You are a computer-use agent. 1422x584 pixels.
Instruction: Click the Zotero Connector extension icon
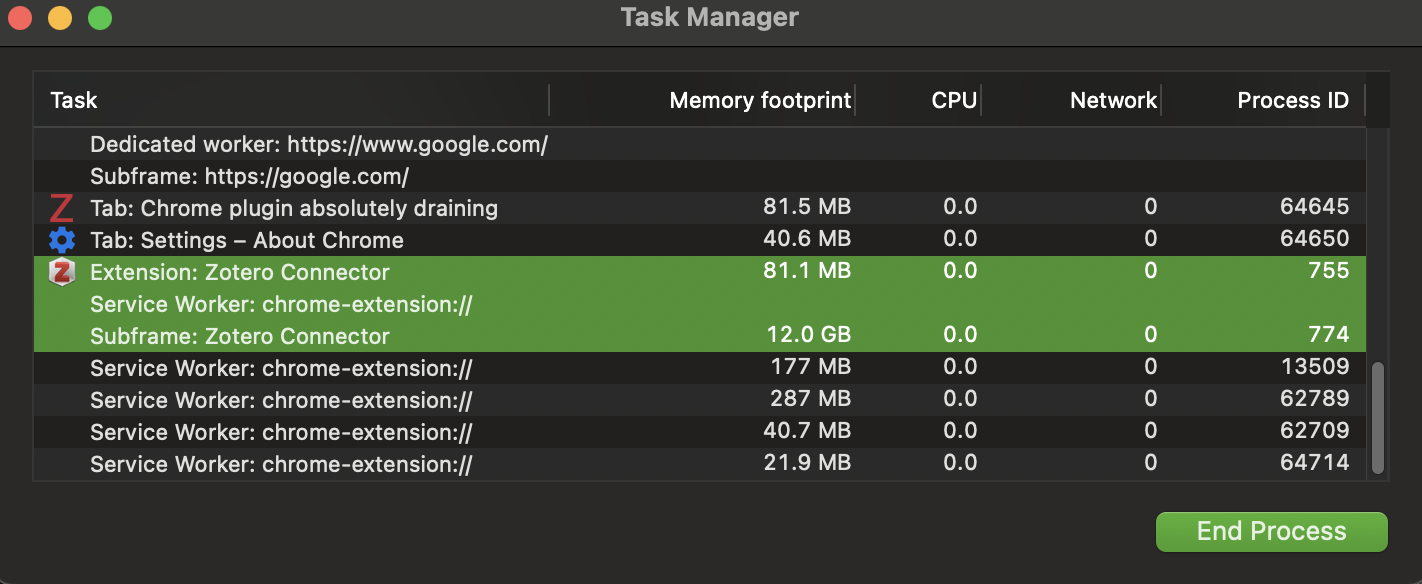(62, 272)
